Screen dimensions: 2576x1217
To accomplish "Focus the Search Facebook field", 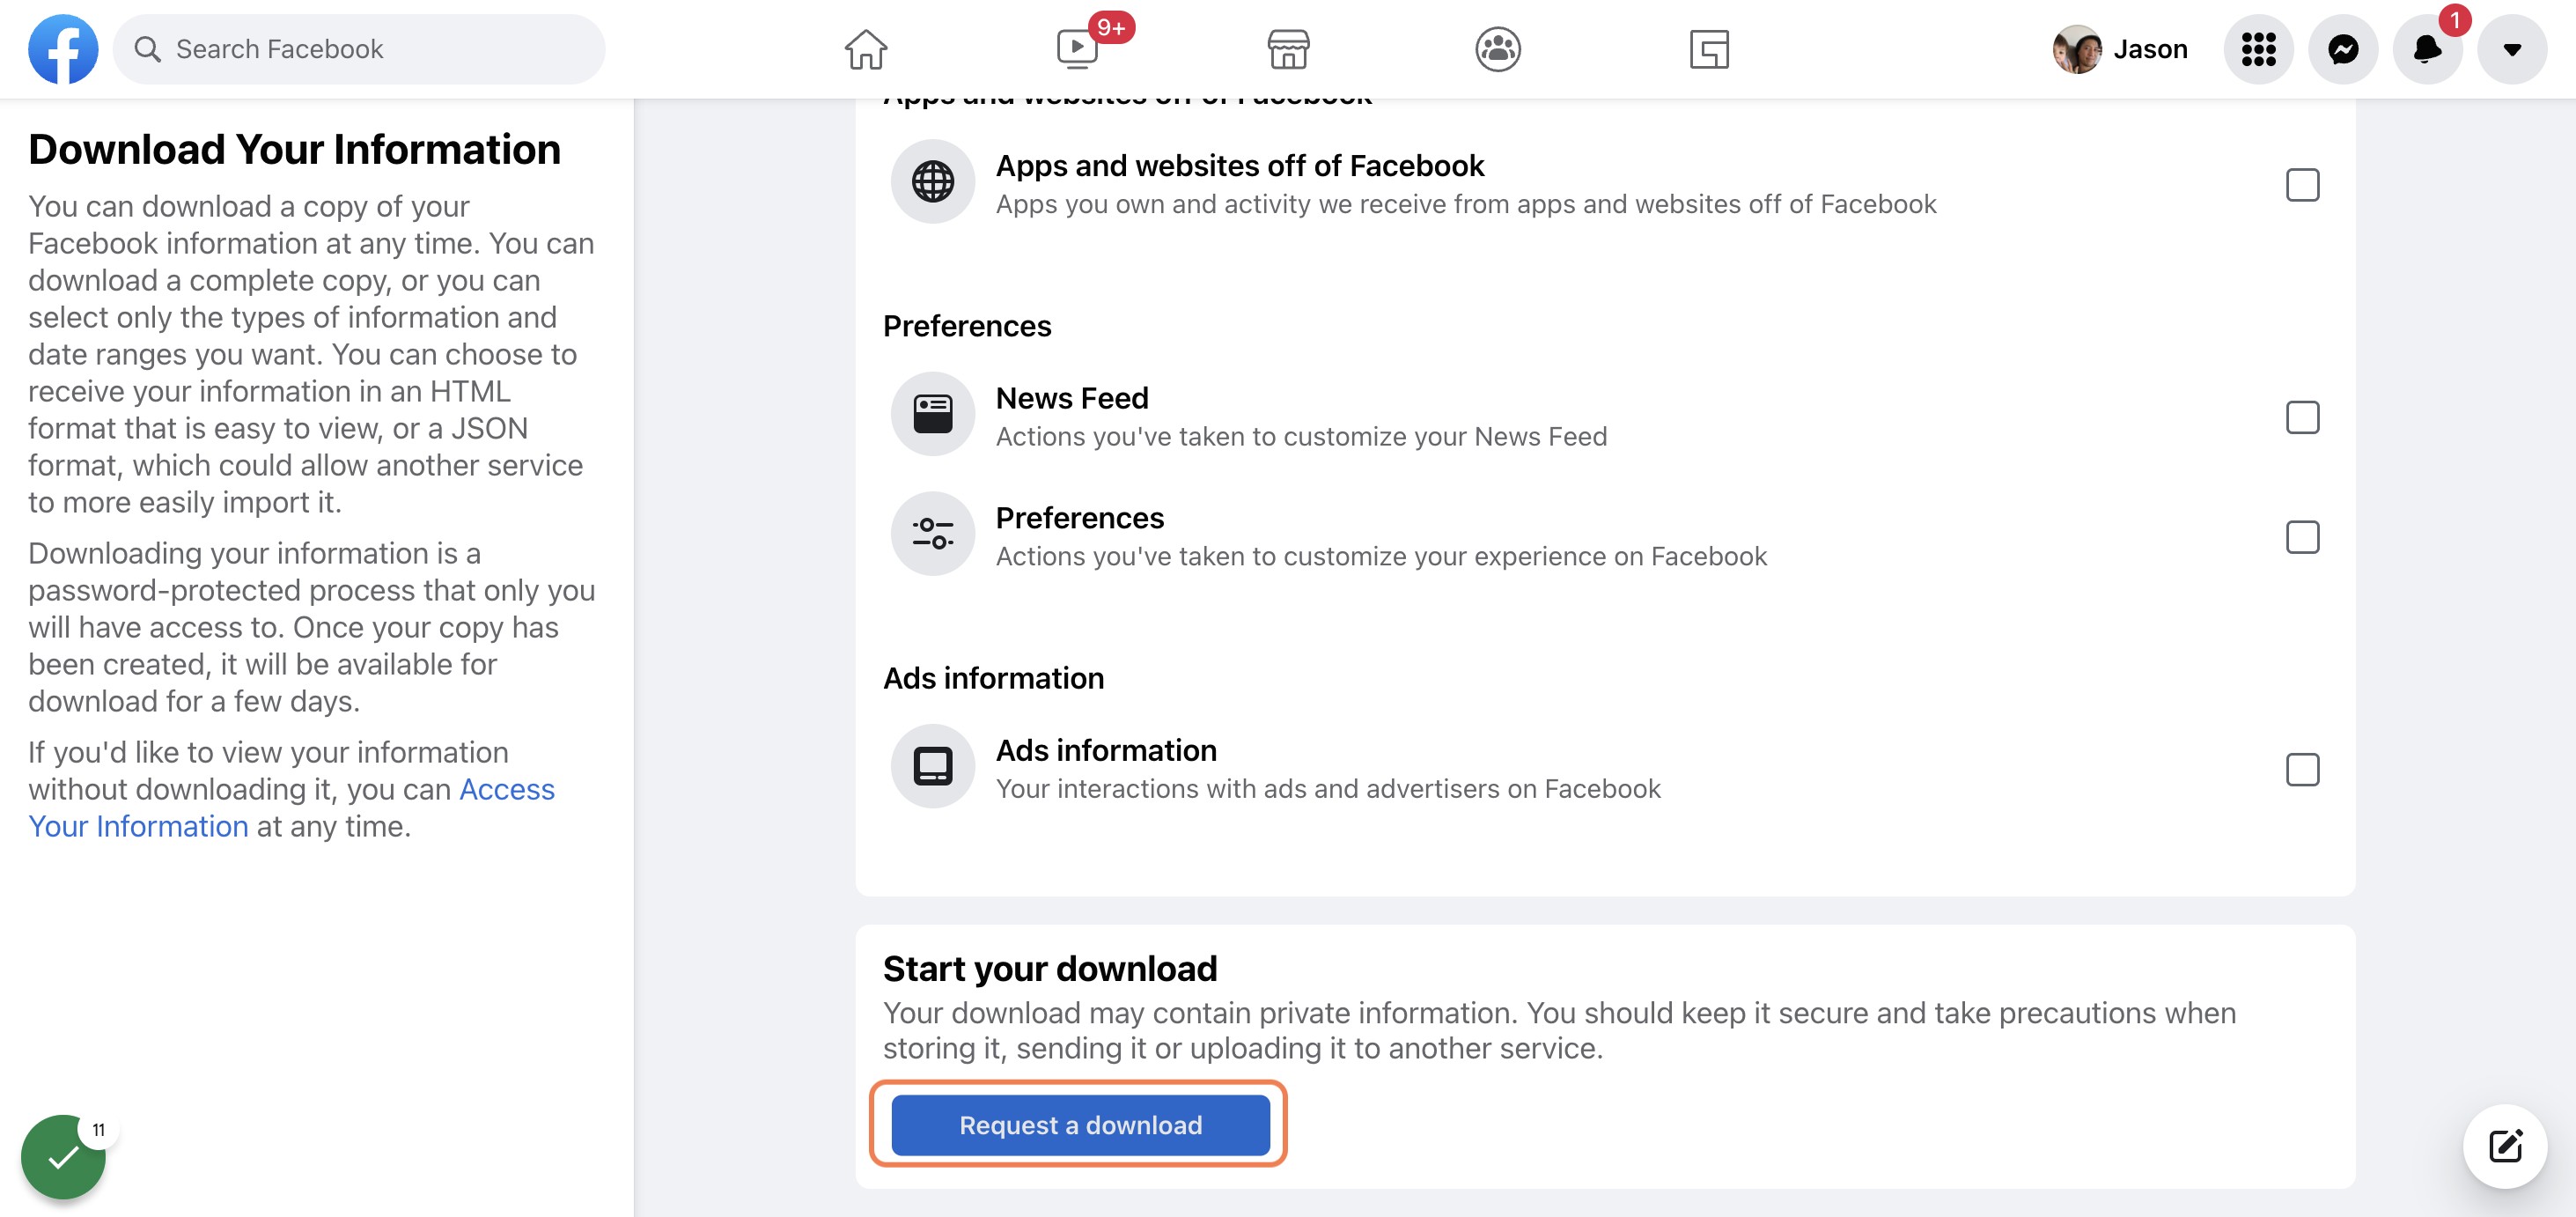I will tap(359, 49).
